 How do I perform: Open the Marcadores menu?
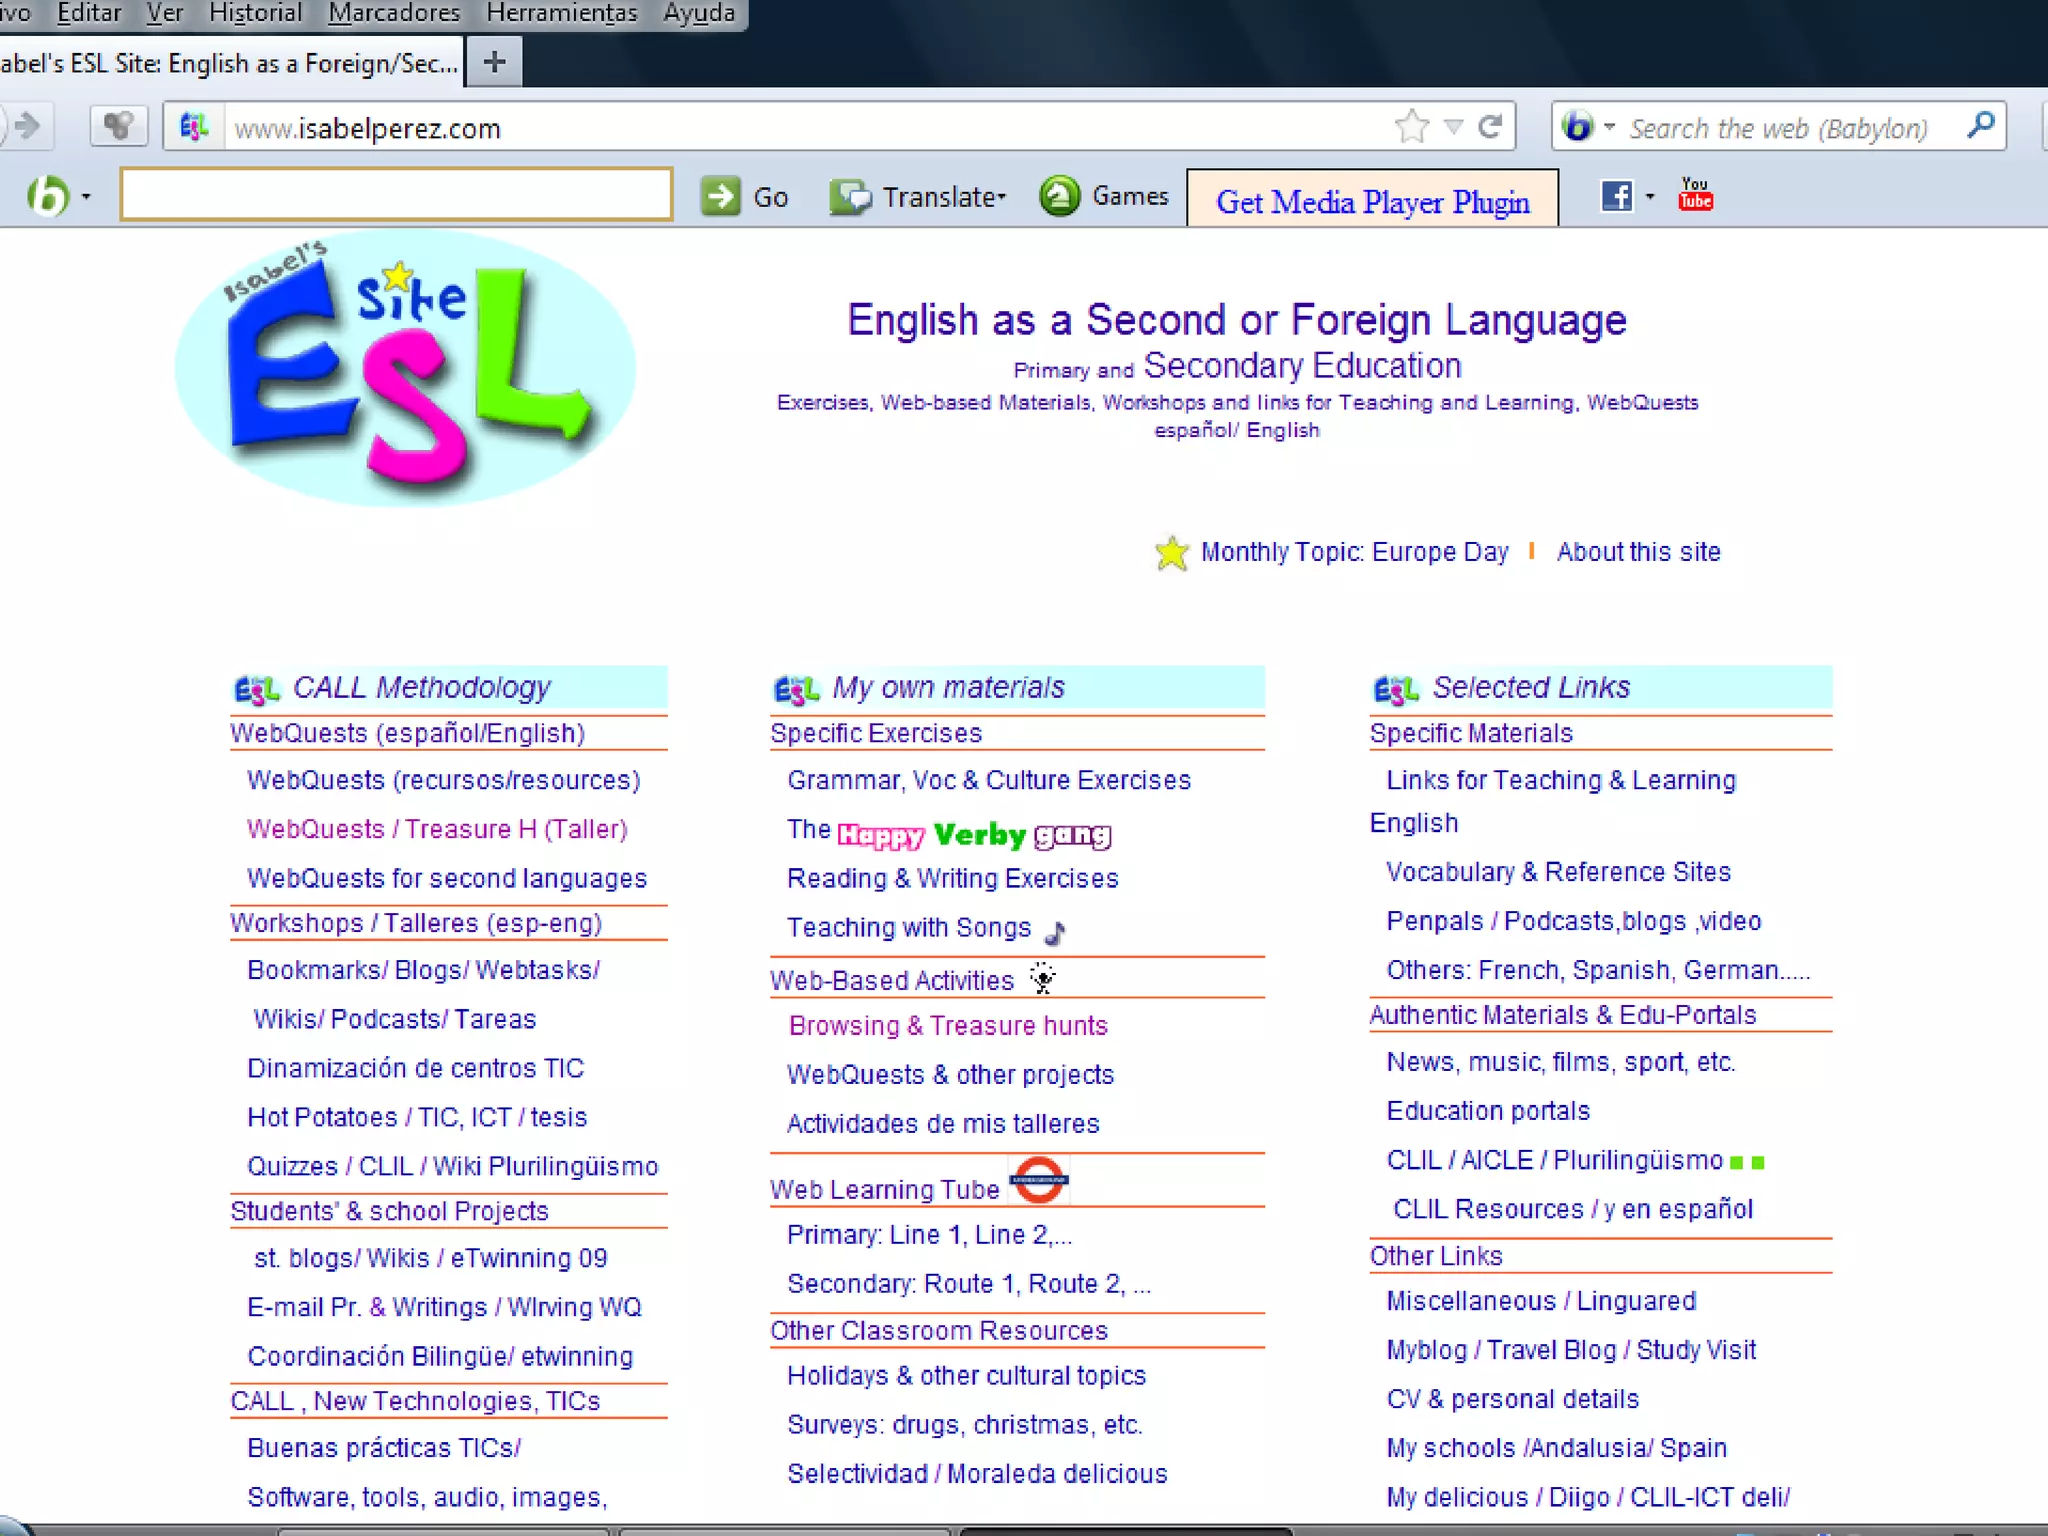[x=394, y=13]
